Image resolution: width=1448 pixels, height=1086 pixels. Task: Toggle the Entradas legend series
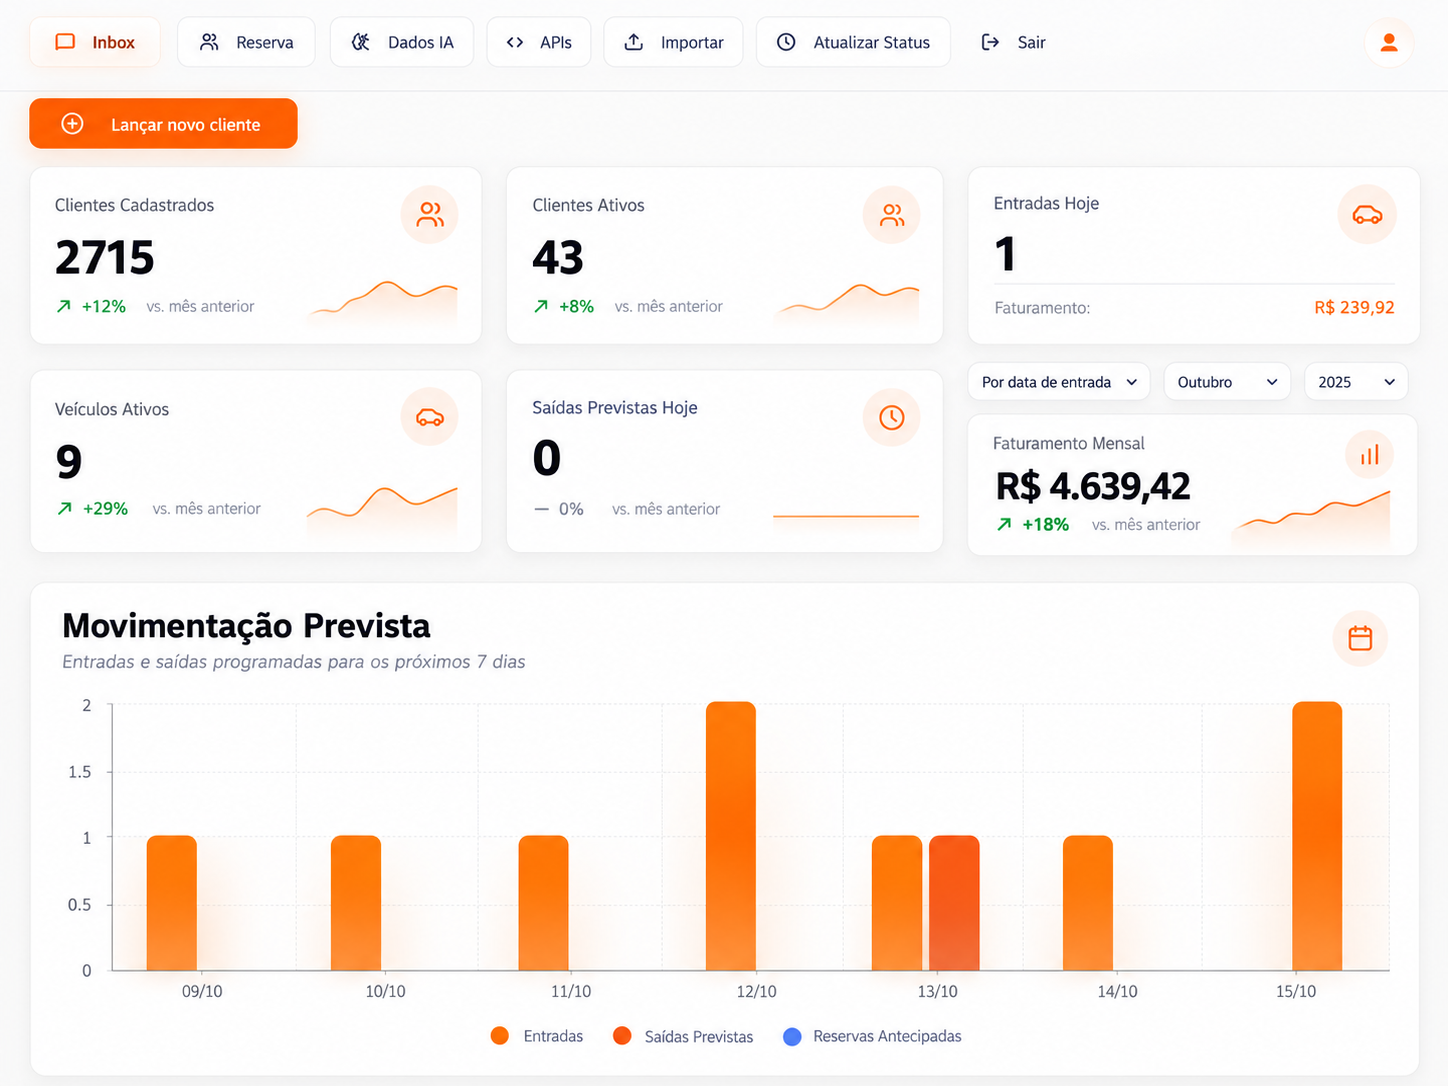538,1036
